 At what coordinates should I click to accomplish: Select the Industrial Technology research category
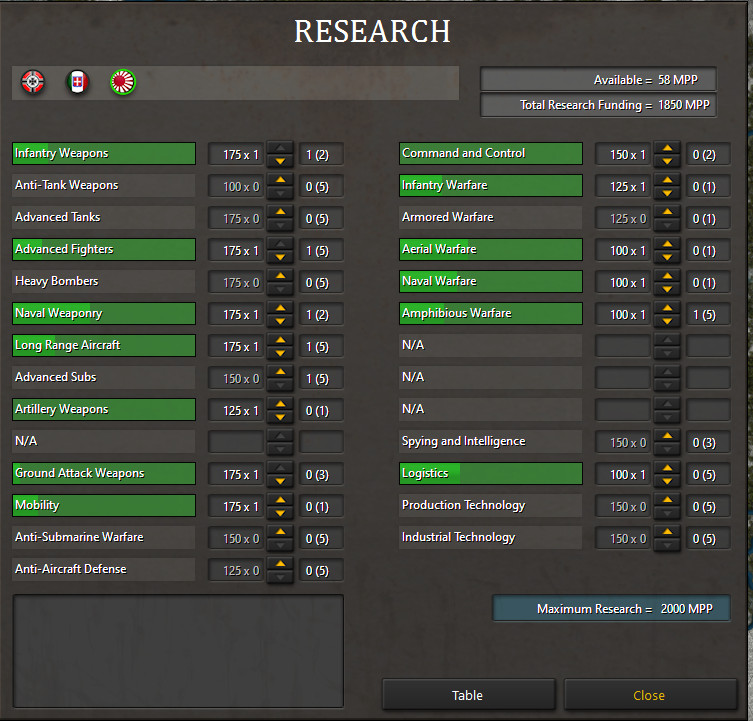[x=491, y=538]
